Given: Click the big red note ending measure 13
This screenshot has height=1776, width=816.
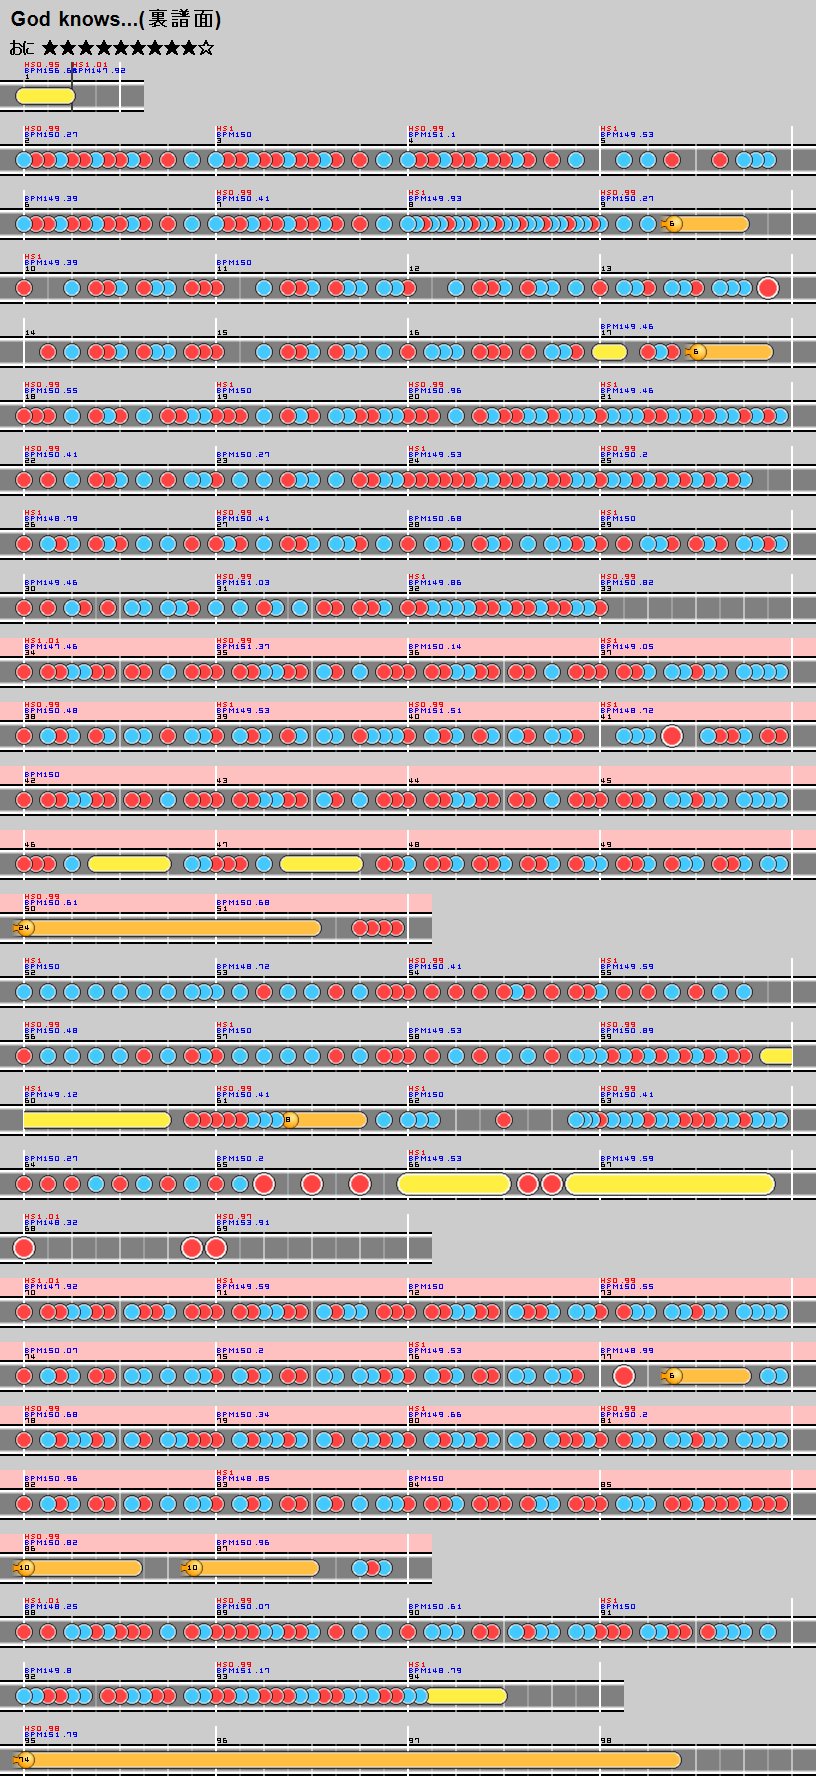Looking at the screenshot, I should point(768,288).
